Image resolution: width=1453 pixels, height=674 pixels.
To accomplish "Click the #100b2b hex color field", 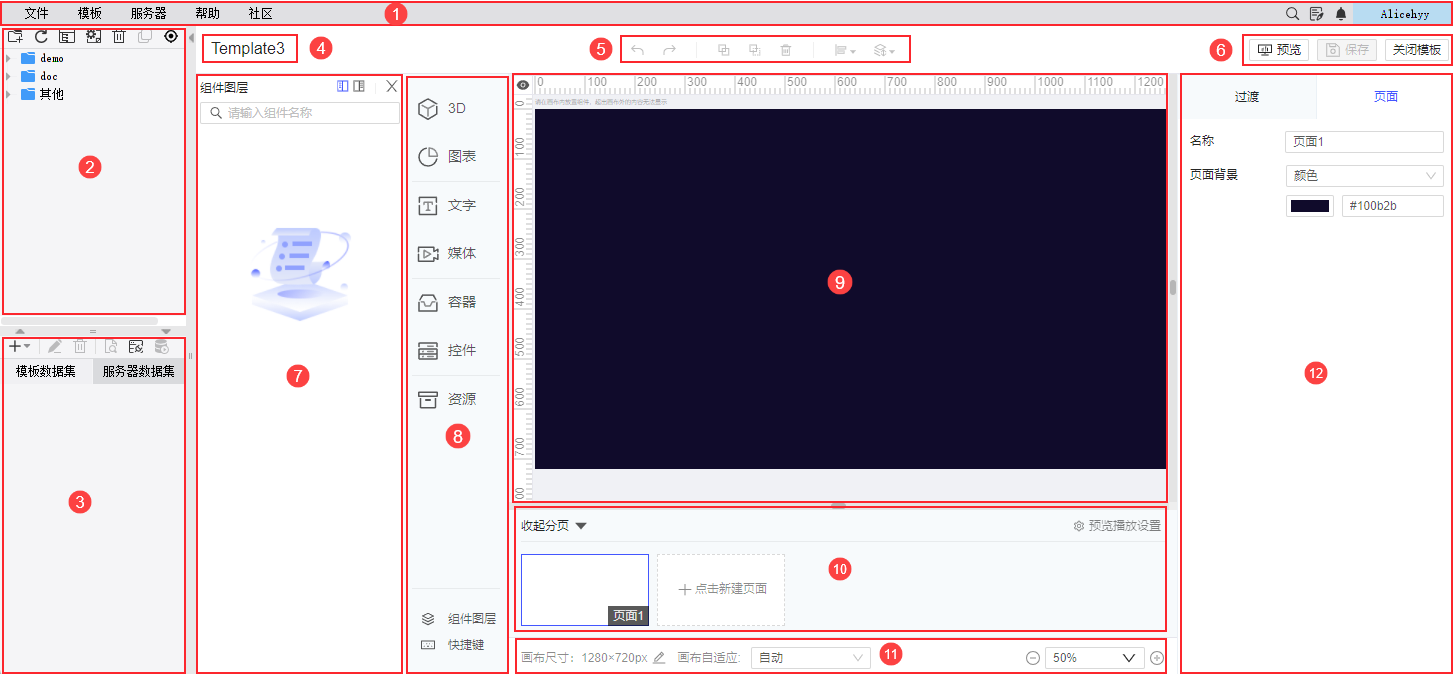I will (x=1393, y=206).
